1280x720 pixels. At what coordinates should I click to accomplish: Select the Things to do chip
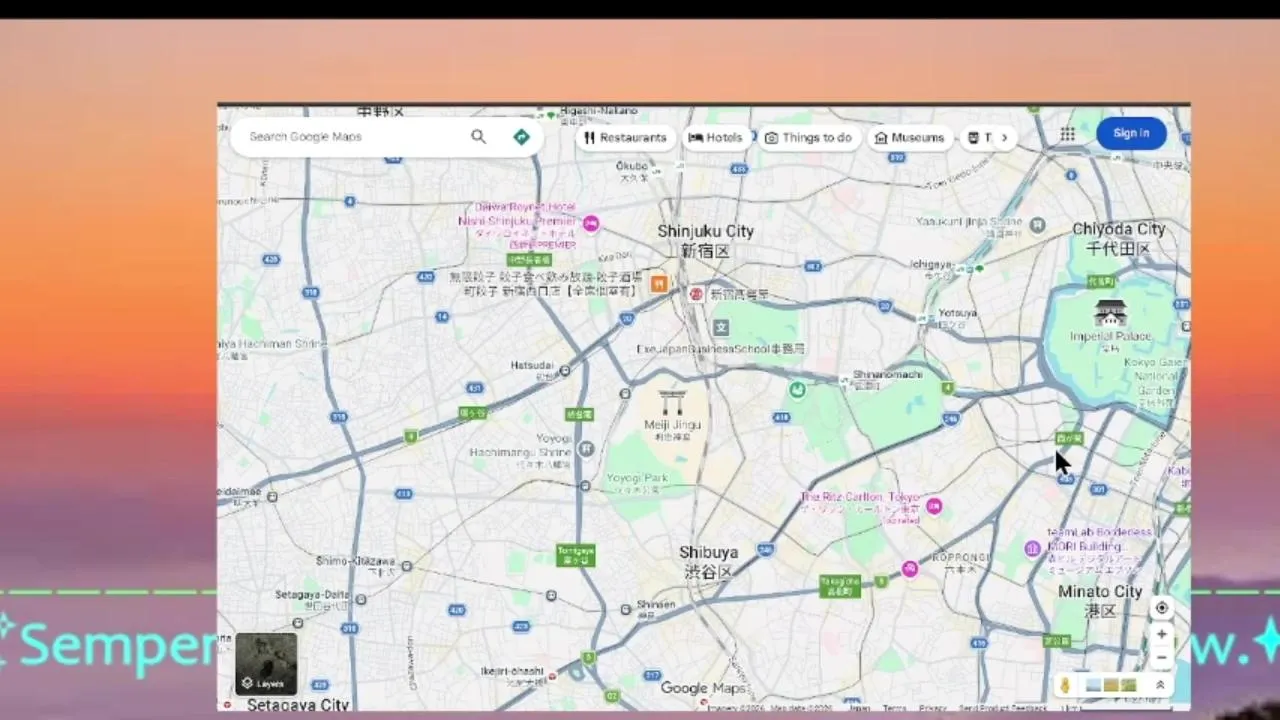coord(808,138)
